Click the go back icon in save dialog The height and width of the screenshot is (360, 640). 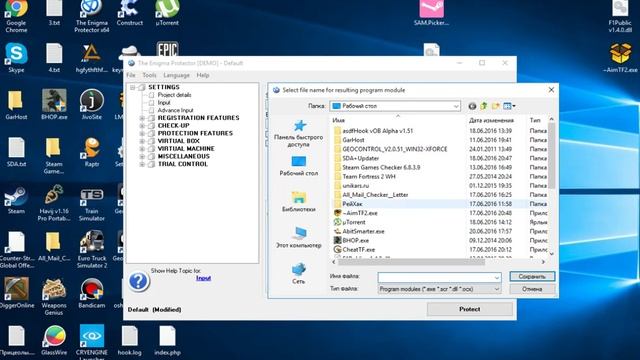click(x=472, y=106)
